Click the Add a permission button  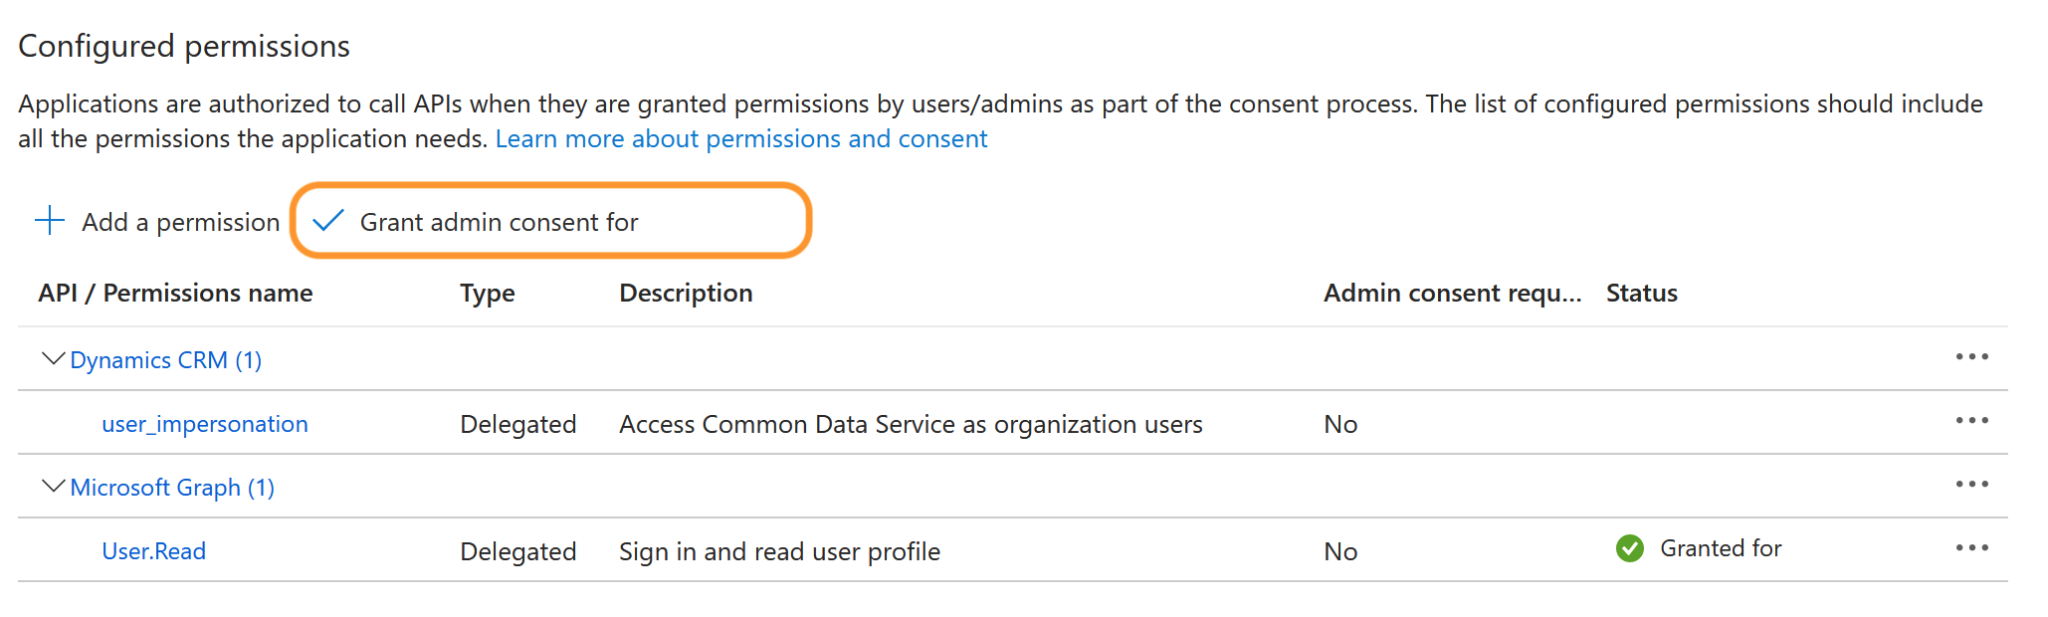click(x=157, y=221)
